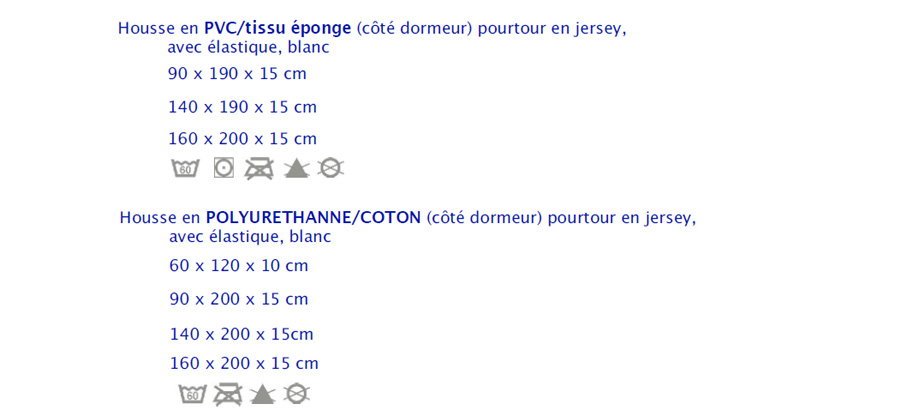Click the do-not-iron icon under PVC housse

click(259, 169)
